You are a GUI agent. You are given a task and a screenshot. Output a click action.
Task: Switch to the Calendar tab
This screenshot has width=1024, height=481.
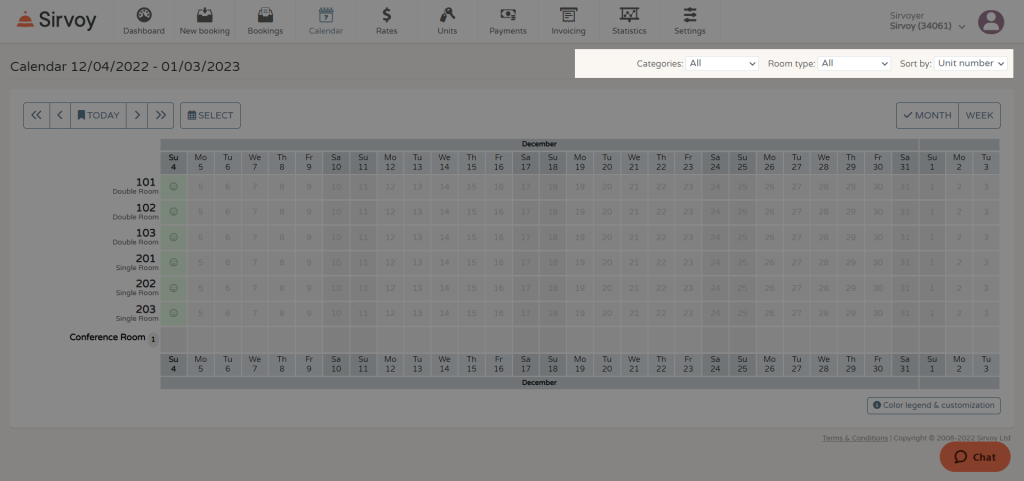coord(326,21)
